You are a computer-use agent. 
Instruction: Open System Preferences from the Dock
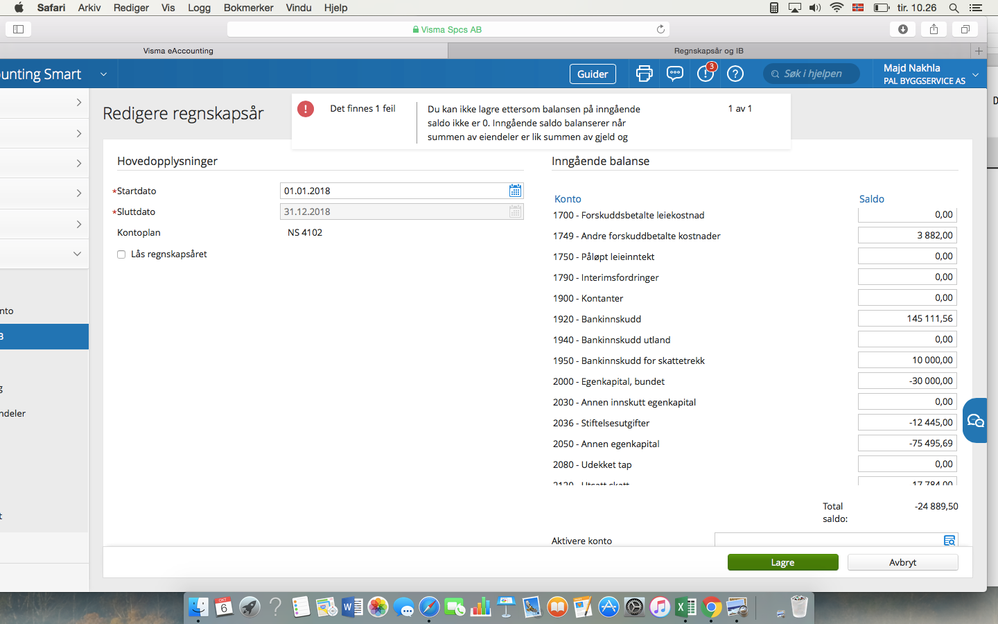pyautogui.click(x=634, y=607)
